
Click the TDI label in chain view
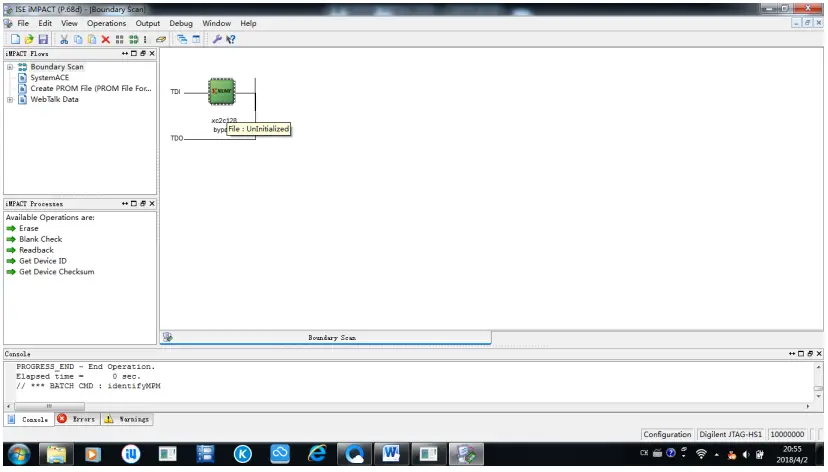(x=175, y=92)
